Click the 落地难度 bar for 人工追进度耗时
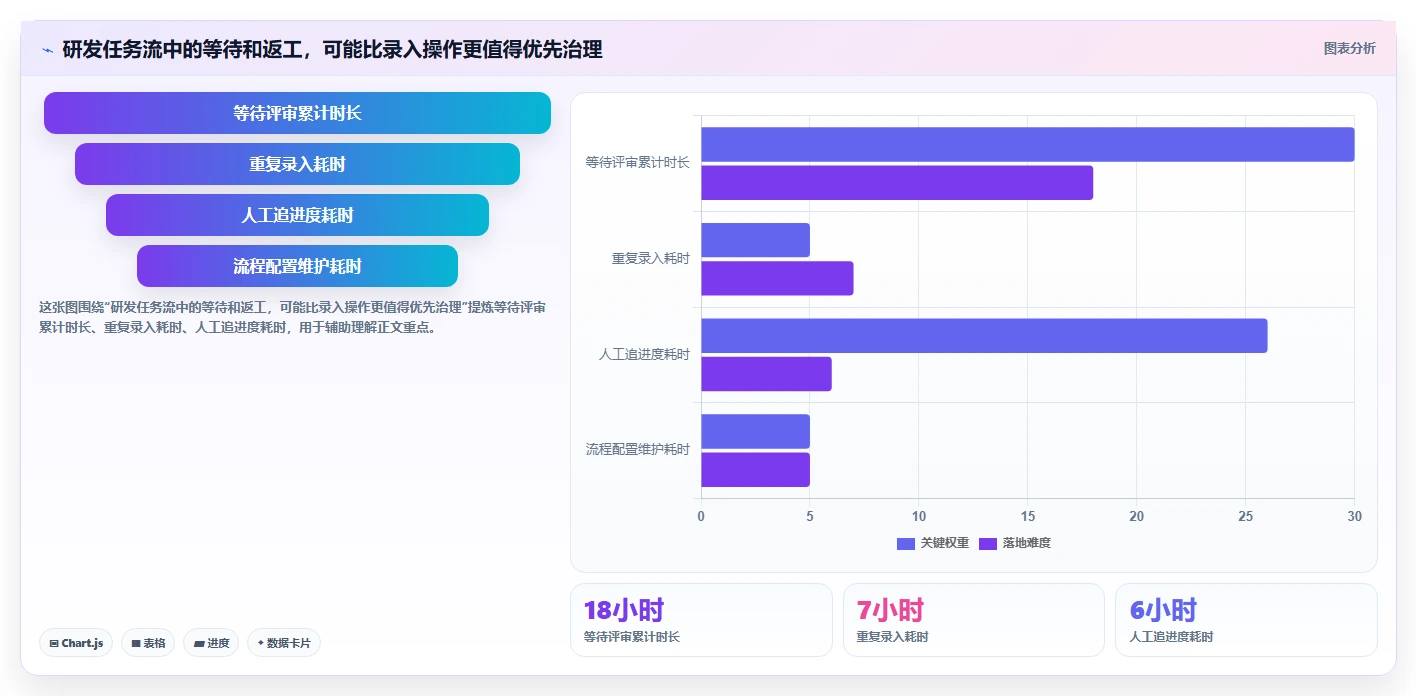Viewport: 1417px width, 696px height. (766, 374)
